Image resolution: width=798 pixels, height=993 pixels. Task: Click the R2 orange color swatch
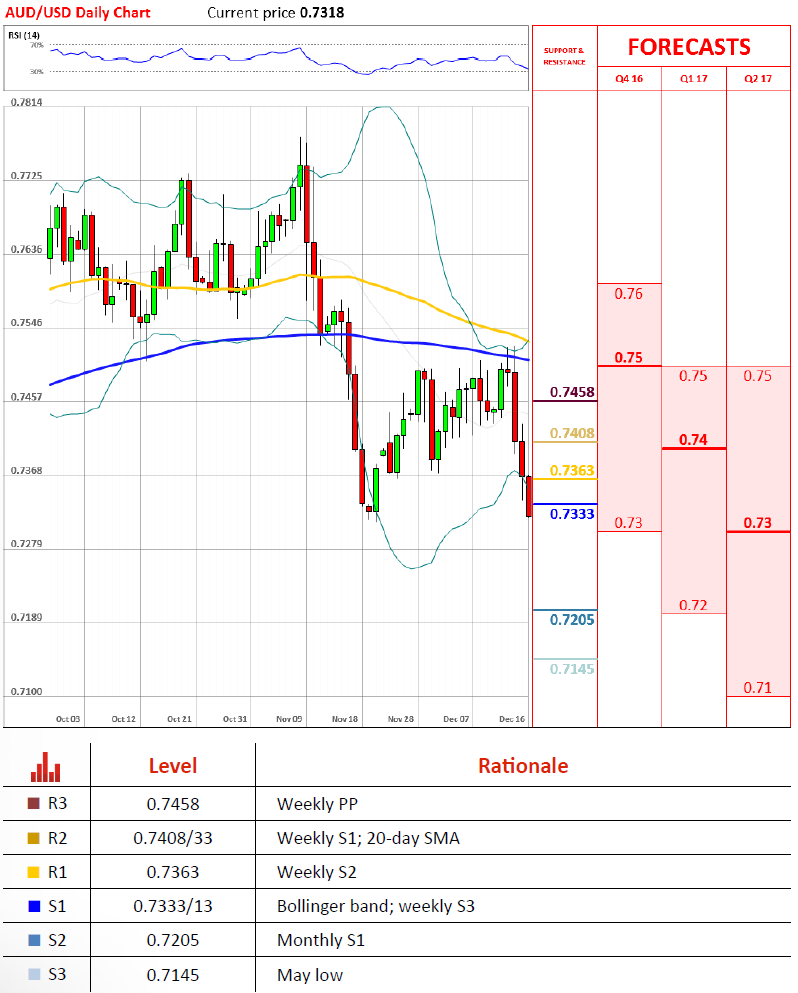coord(34,838)
